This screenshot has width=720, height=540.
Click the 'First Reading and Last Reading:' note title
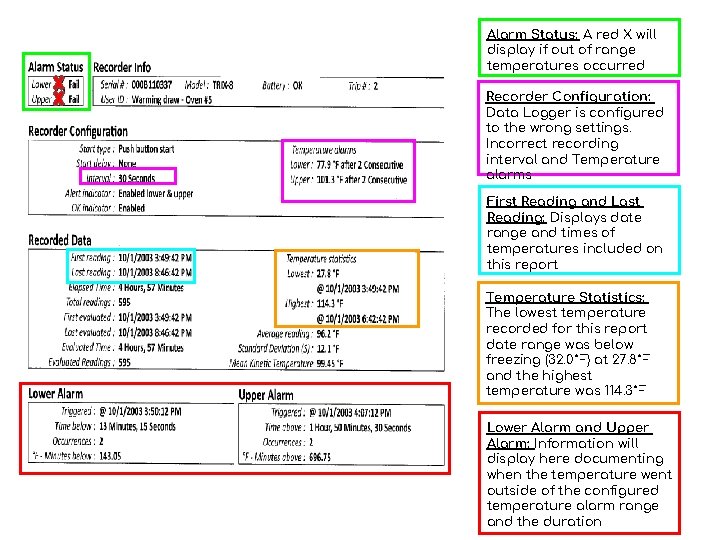click(x=564, y=209)
